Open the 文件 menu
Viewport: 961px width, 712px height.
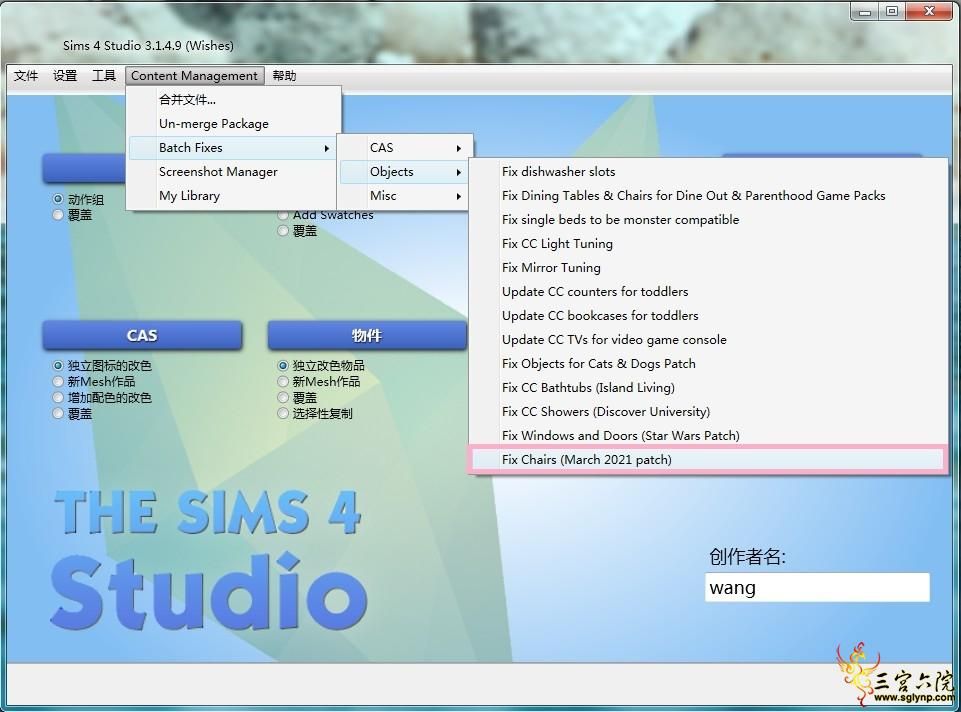(x=26, y=76)
